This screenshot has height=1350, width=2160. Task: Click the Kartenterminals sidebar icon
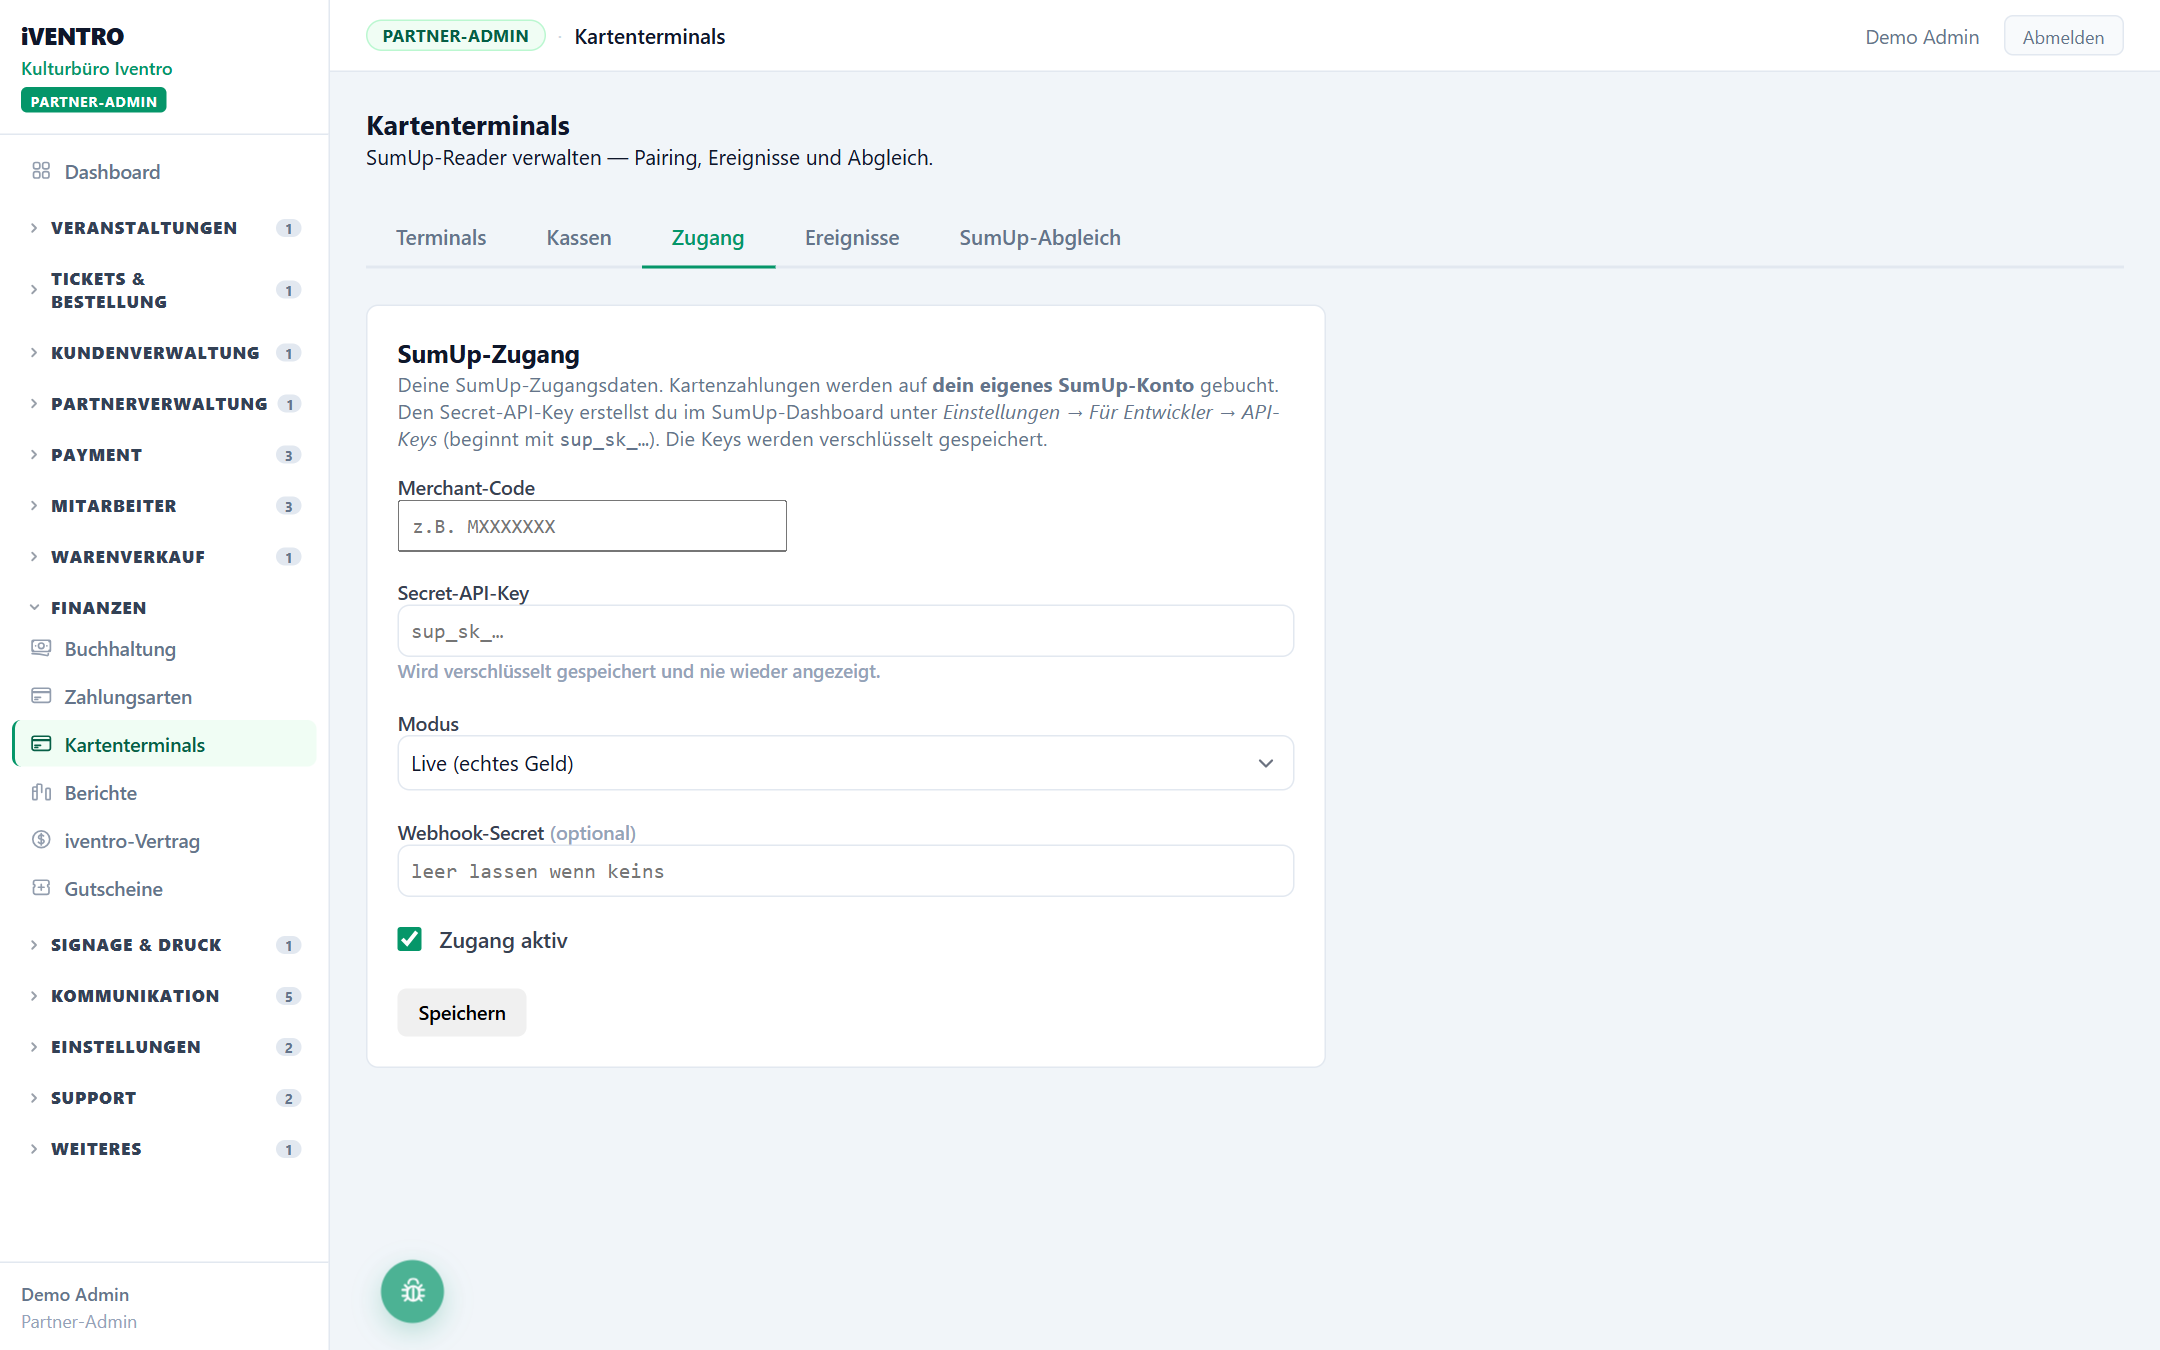(x=41, y=744)
